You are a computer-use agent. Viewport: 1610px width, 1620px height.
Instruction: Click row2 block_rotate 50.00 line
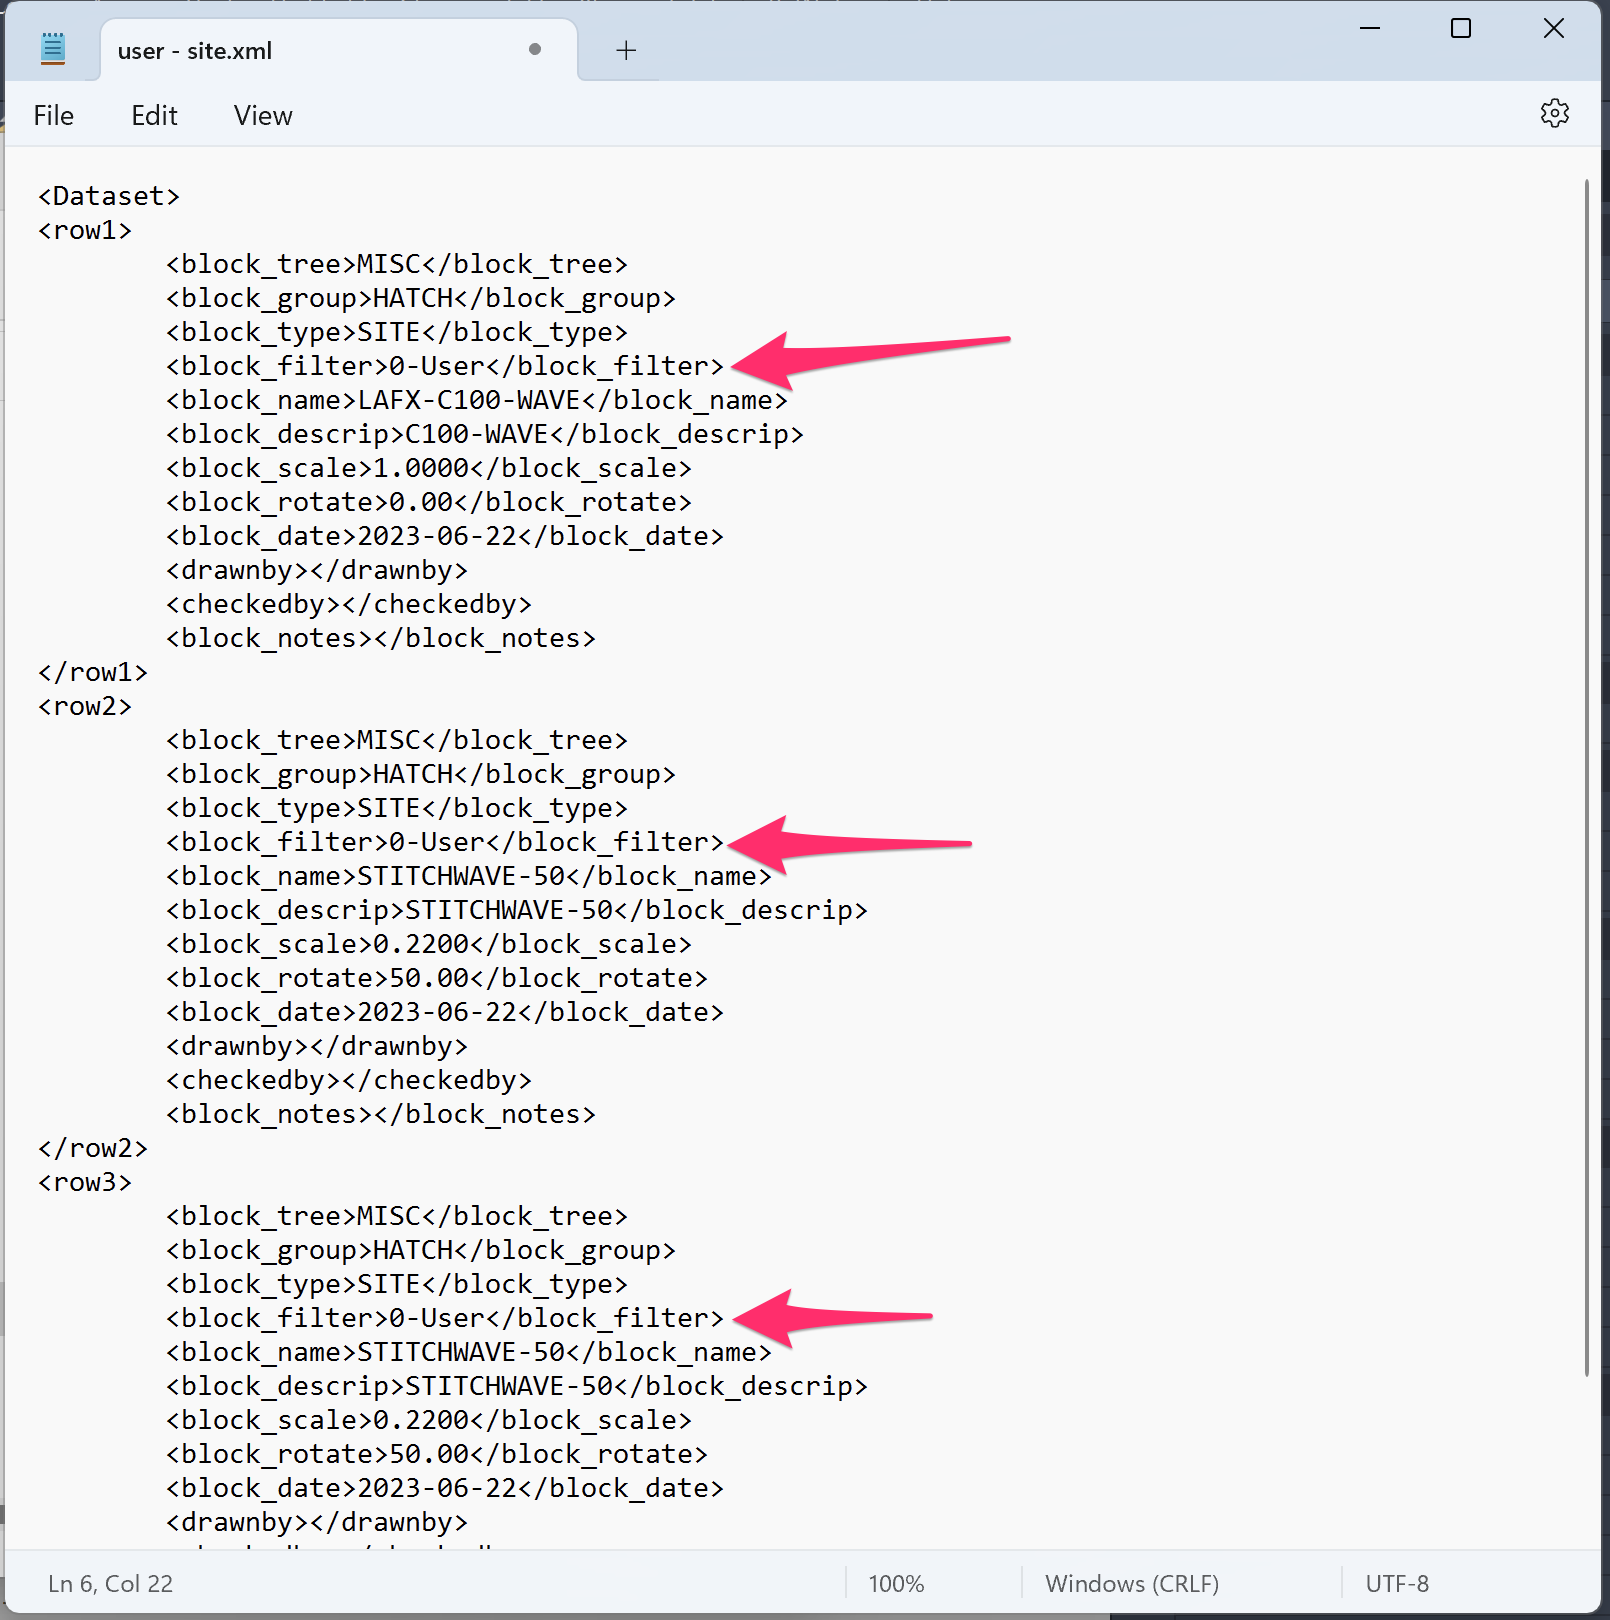tap(437, 978)
